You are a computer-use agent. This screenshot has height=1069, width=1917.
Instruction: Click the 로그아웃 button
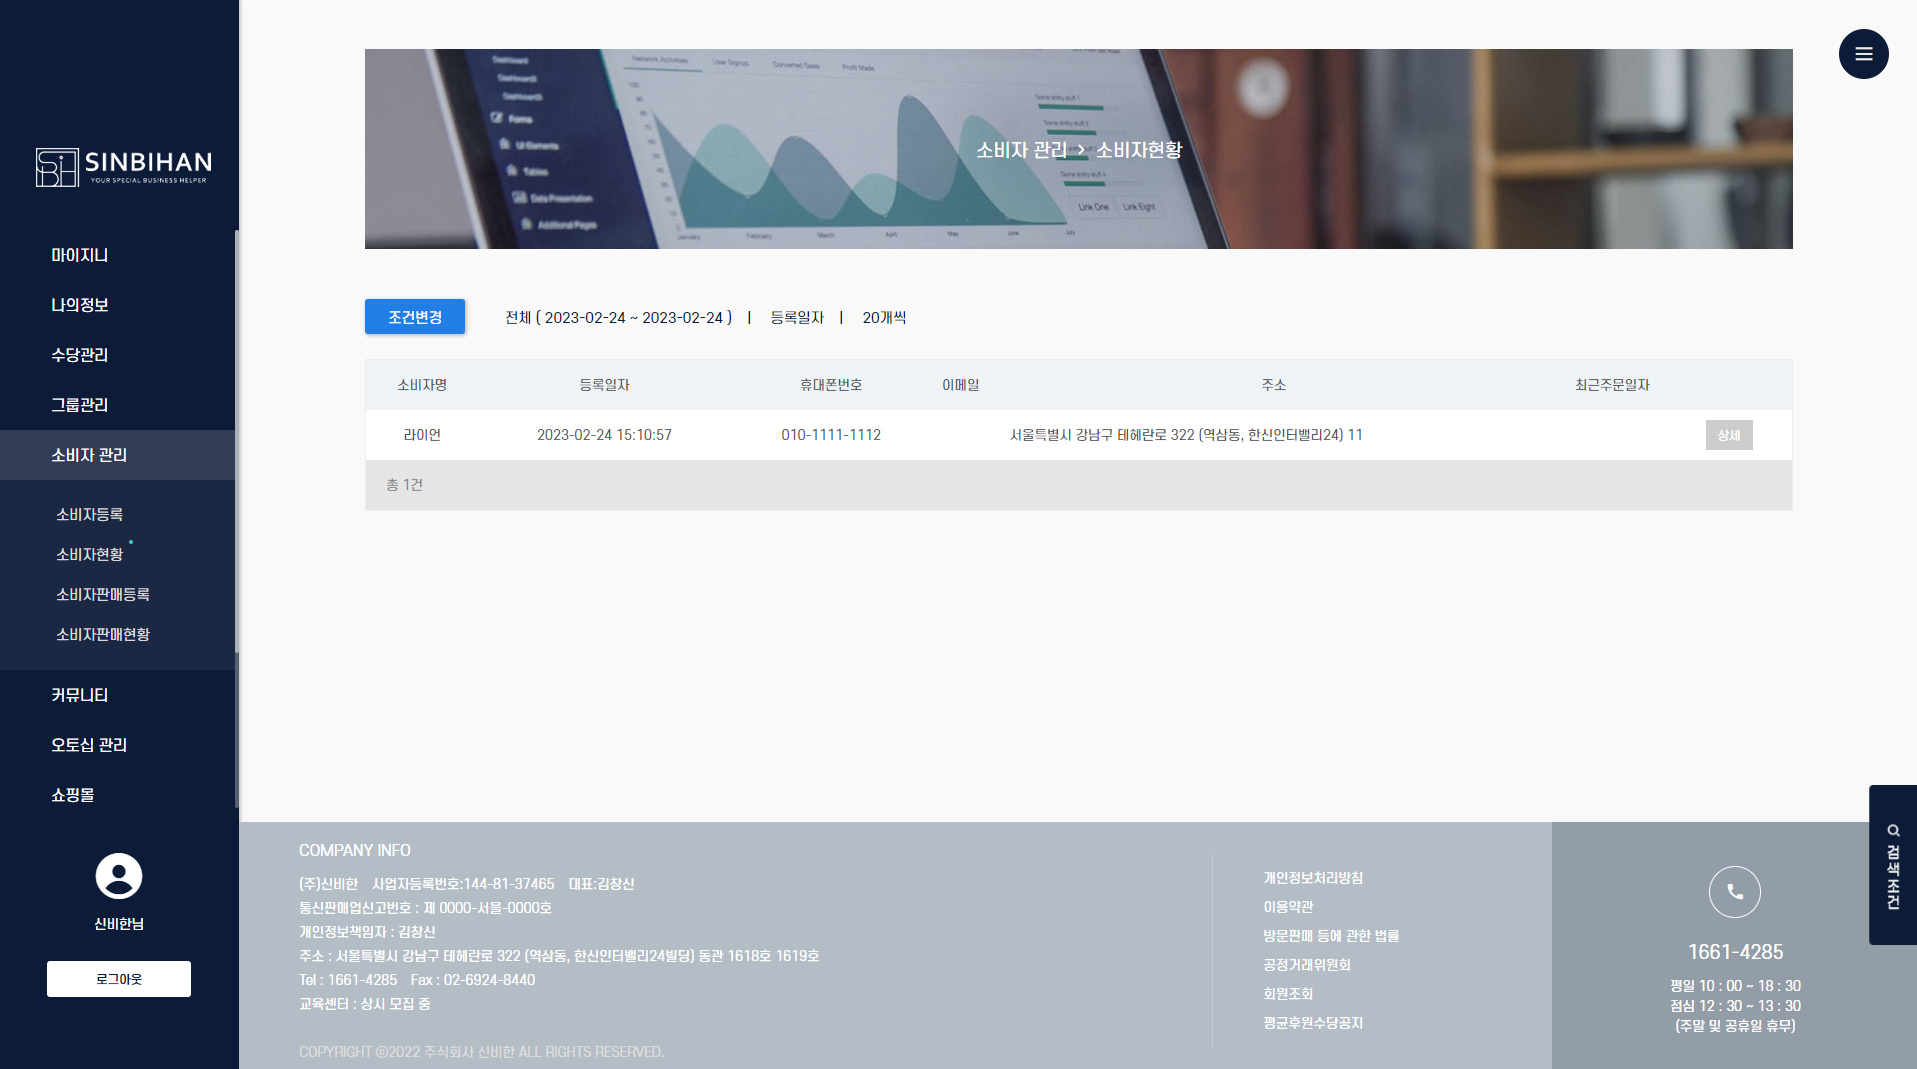[x=119, y=979]
